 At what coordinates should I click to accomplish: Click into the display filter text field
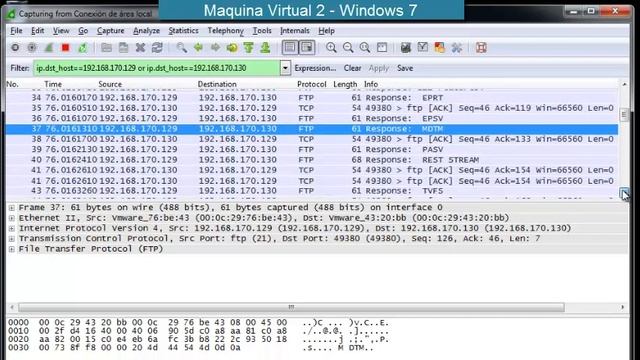tap(157, 68)
